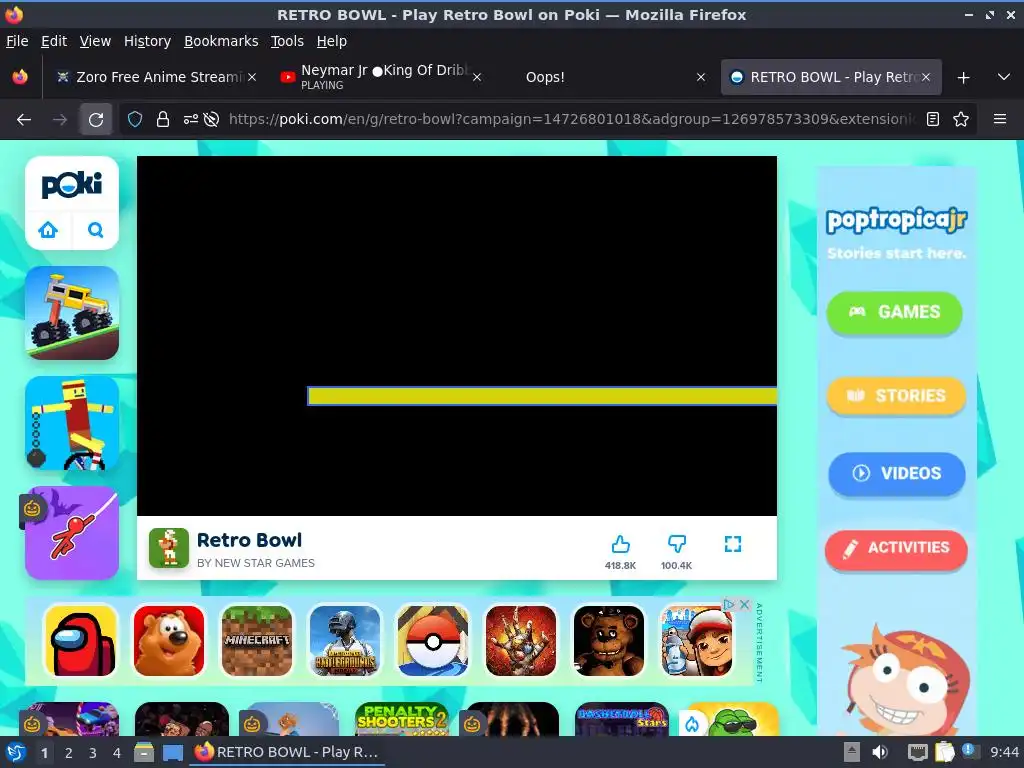Click the Poptropica Jr STORIES button
1024x768 pixels.
click(x=896, y=396)
